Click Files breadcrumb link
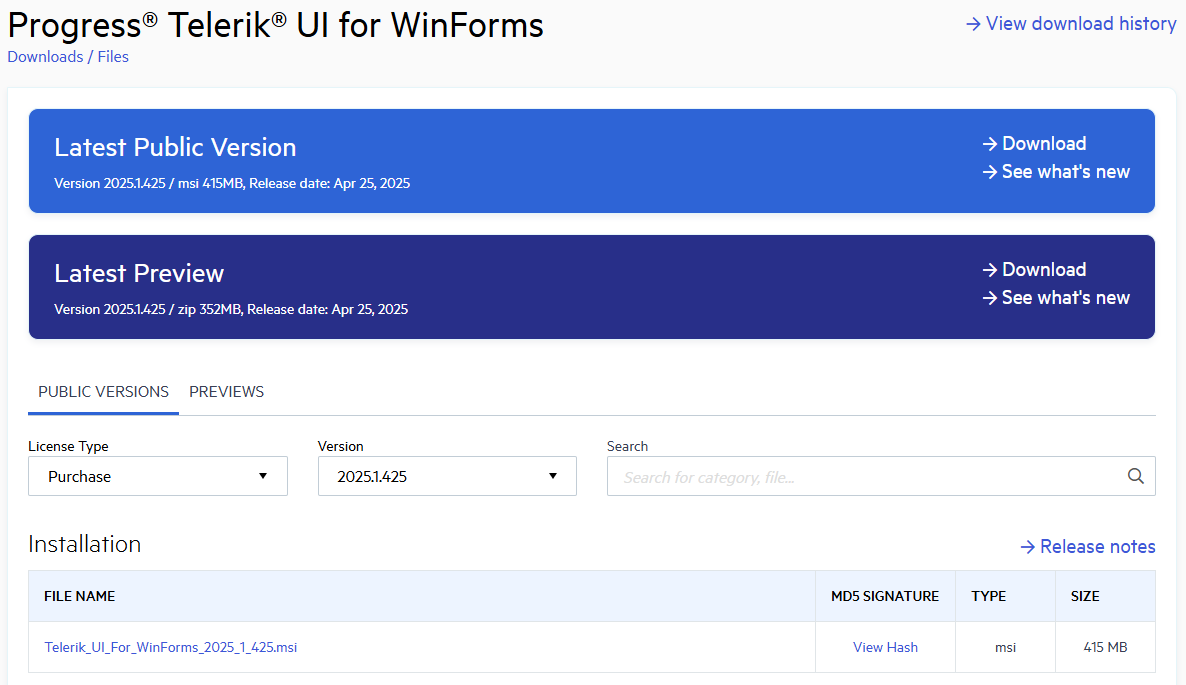The image size is (1186, 685). [113, 57]
